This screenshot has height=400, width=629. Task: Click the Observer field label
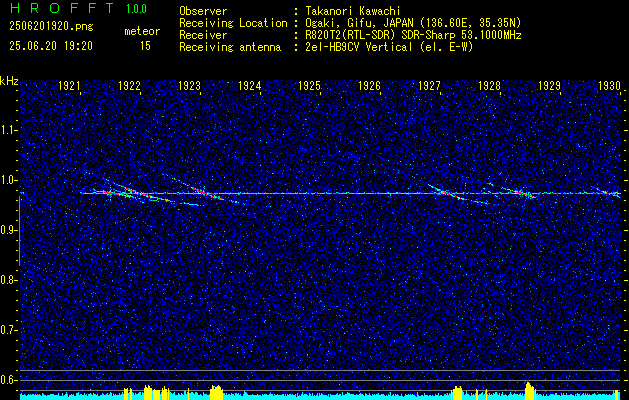coord(203,11)
